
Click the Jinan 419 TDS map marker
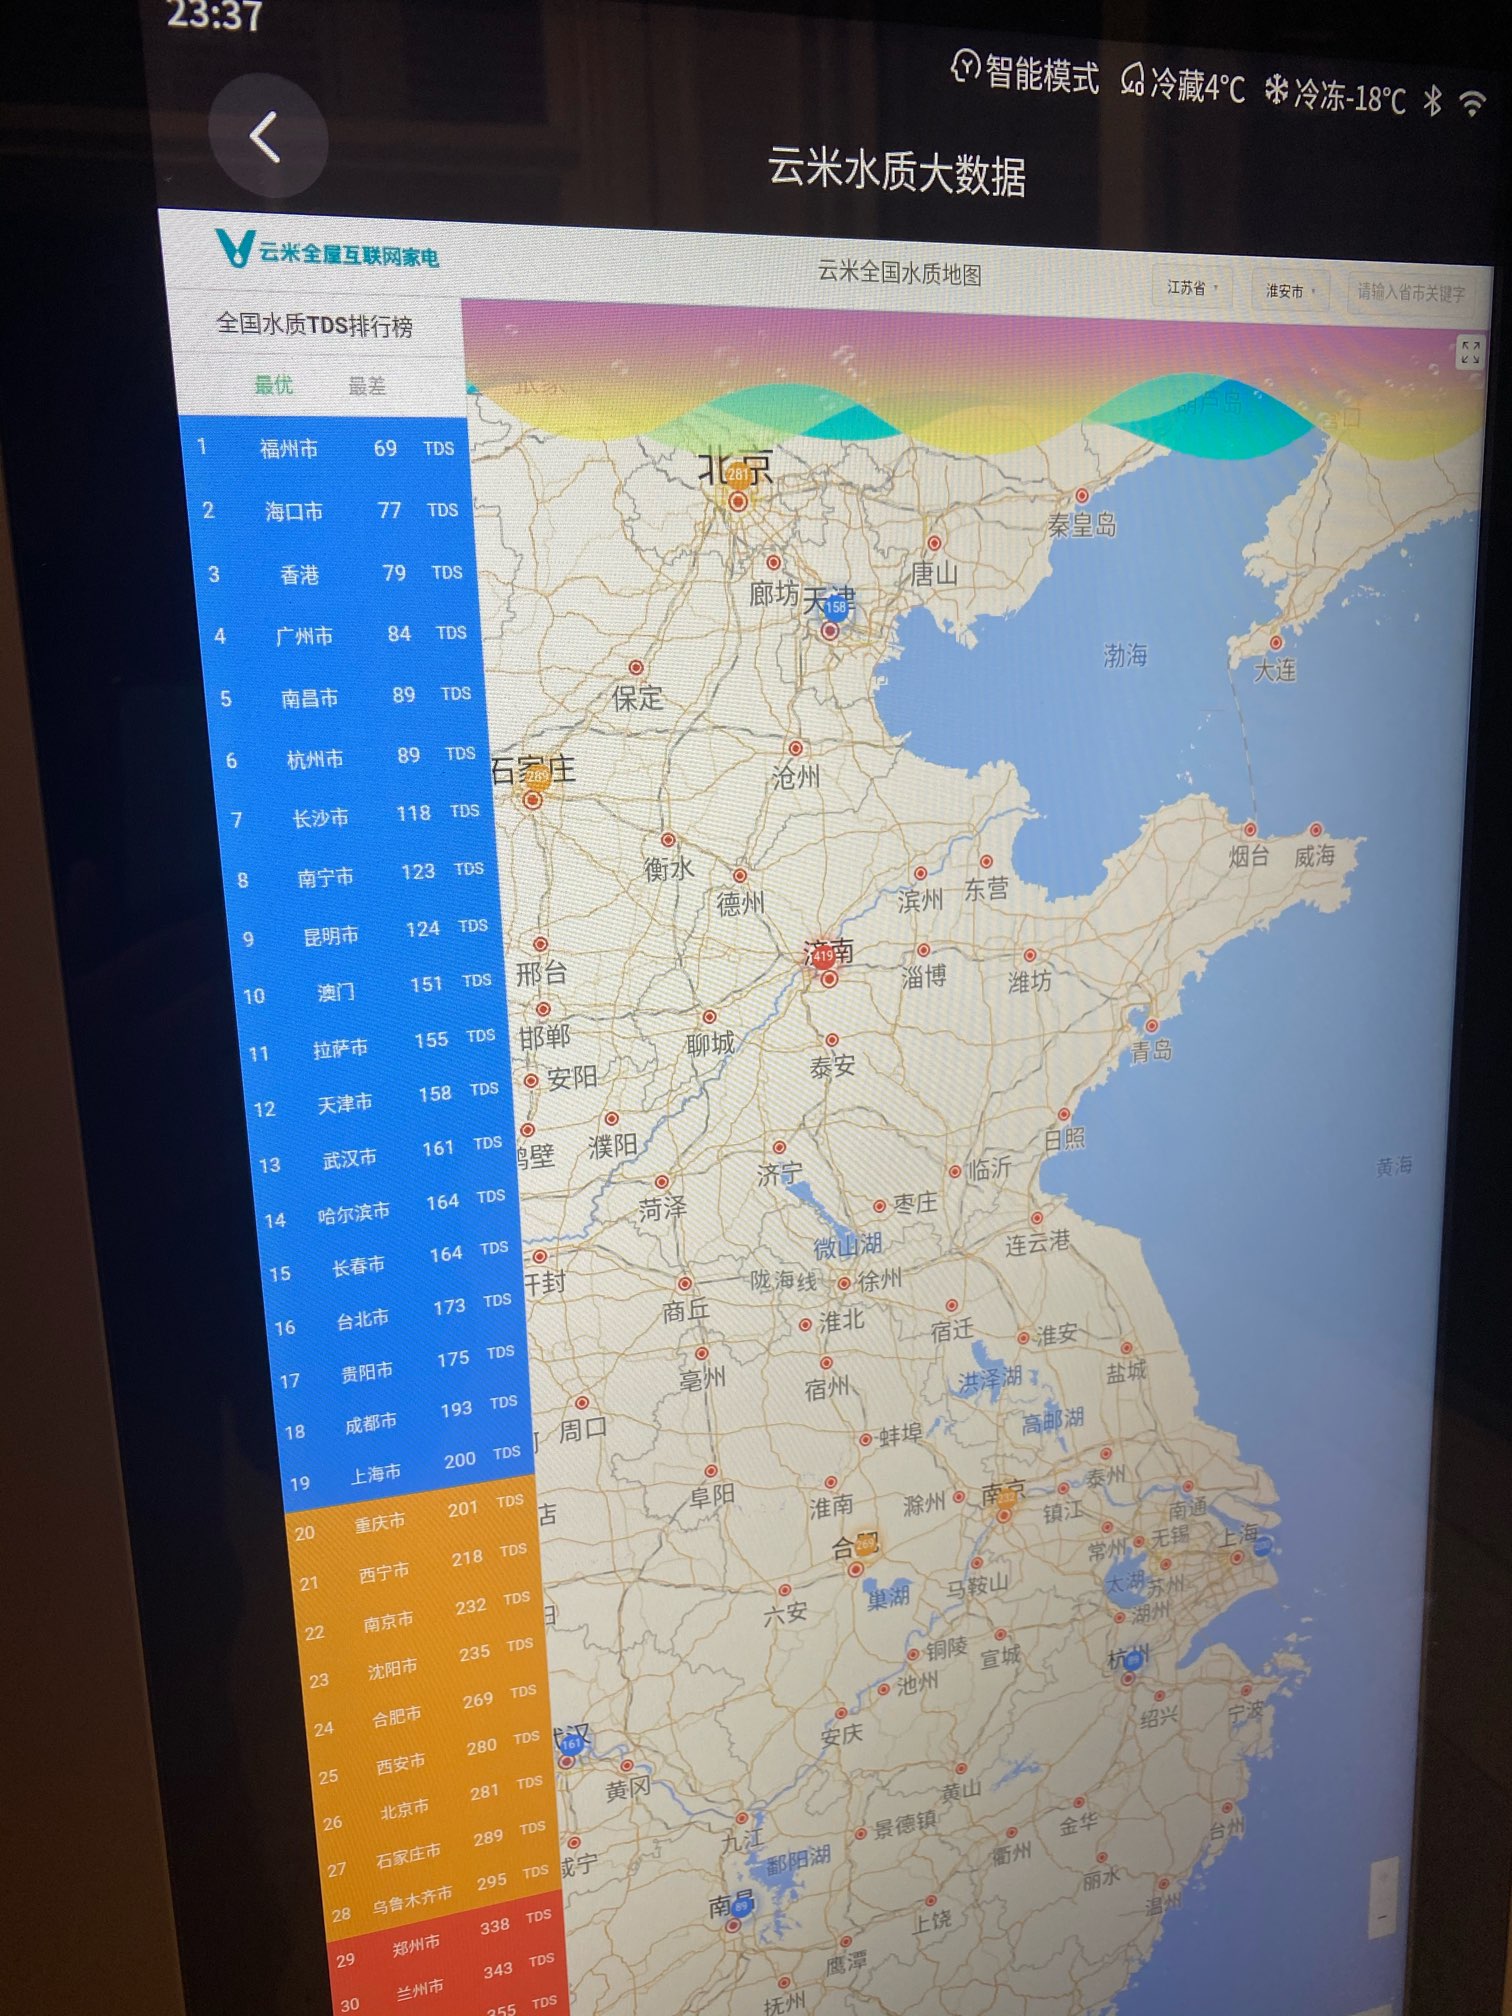click(x=822, y=956)
